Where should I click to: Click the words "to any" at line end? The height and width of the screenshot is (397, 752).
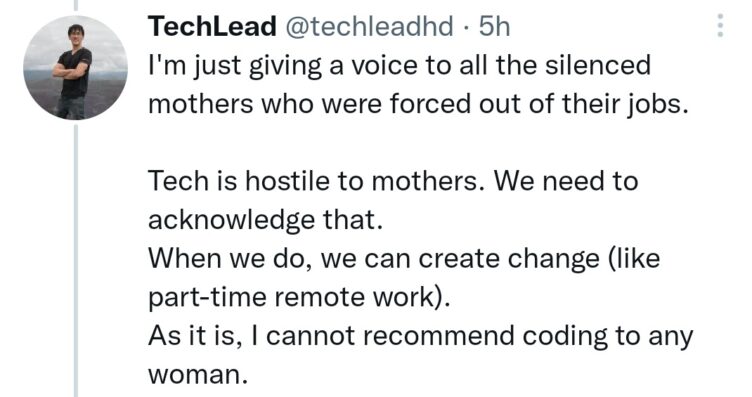(654, 336)
